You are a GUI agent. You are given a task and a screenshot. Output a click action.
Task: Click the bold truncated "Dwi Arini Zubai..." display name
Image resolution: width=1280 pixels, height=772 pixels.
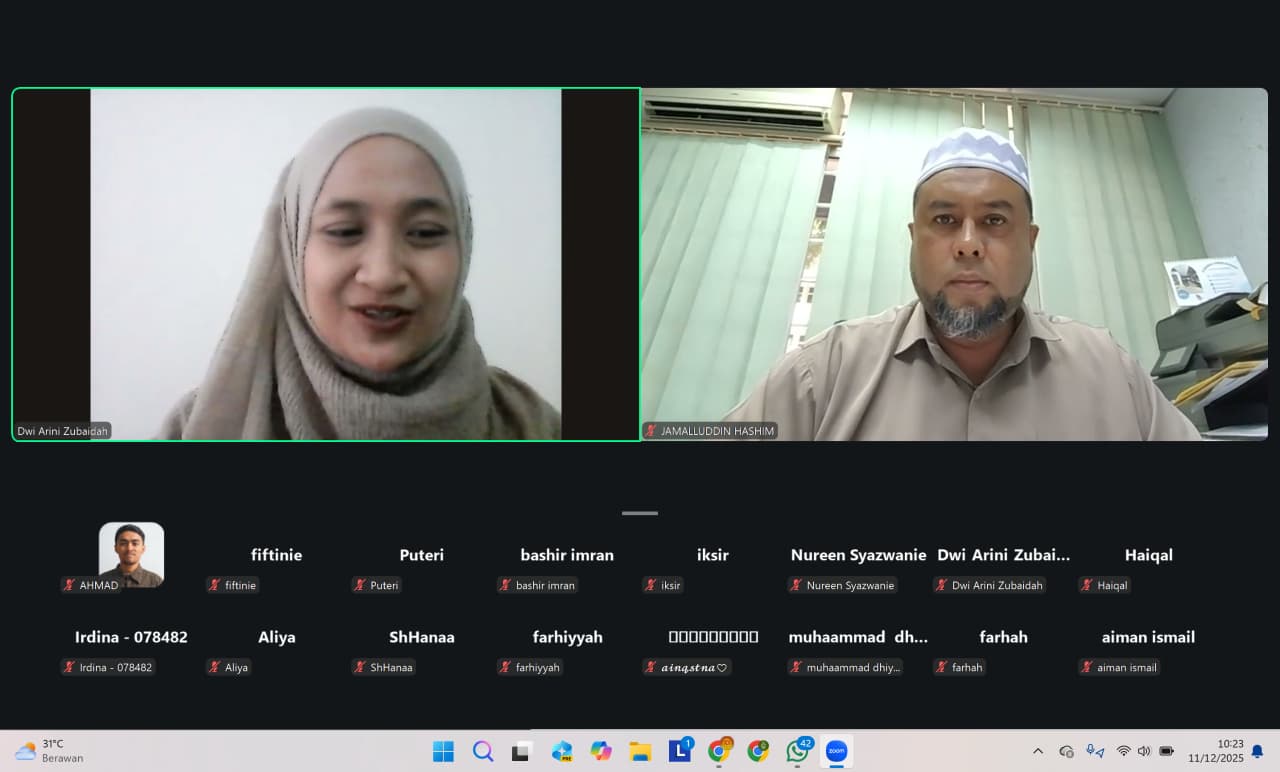1003,555
